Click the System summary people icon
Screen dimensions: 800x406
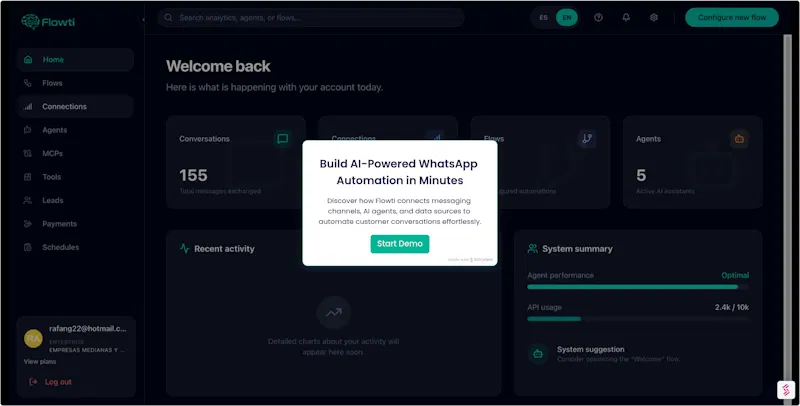(x=533, y=249)
